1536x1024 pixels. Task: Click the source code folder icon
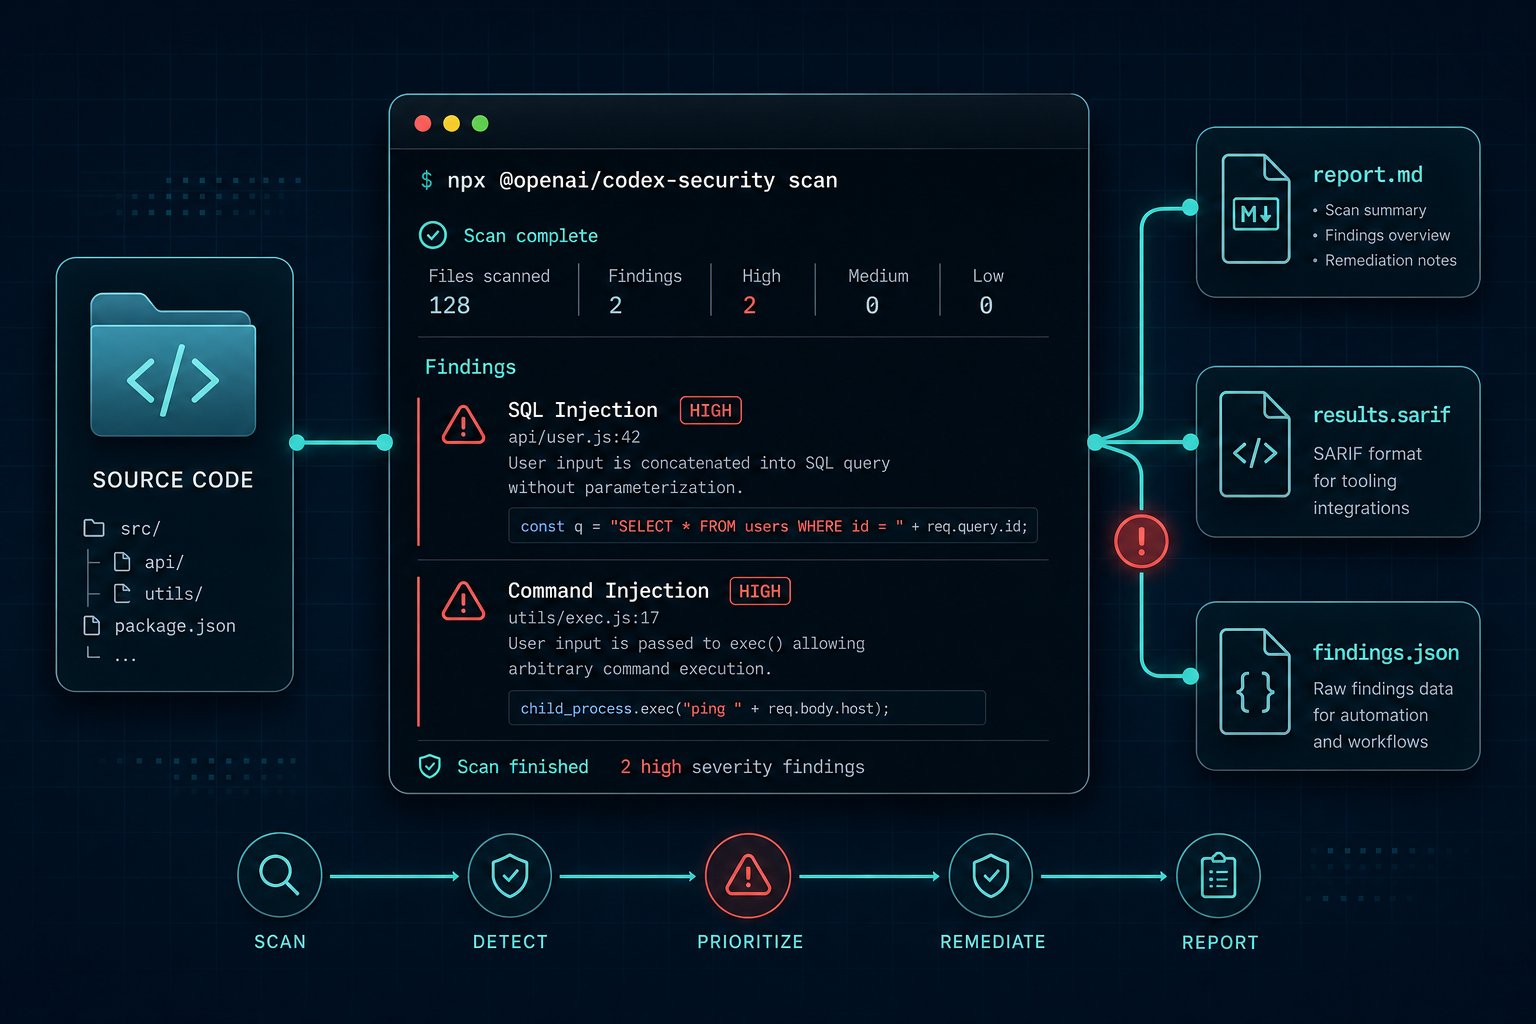click(173, 365)
